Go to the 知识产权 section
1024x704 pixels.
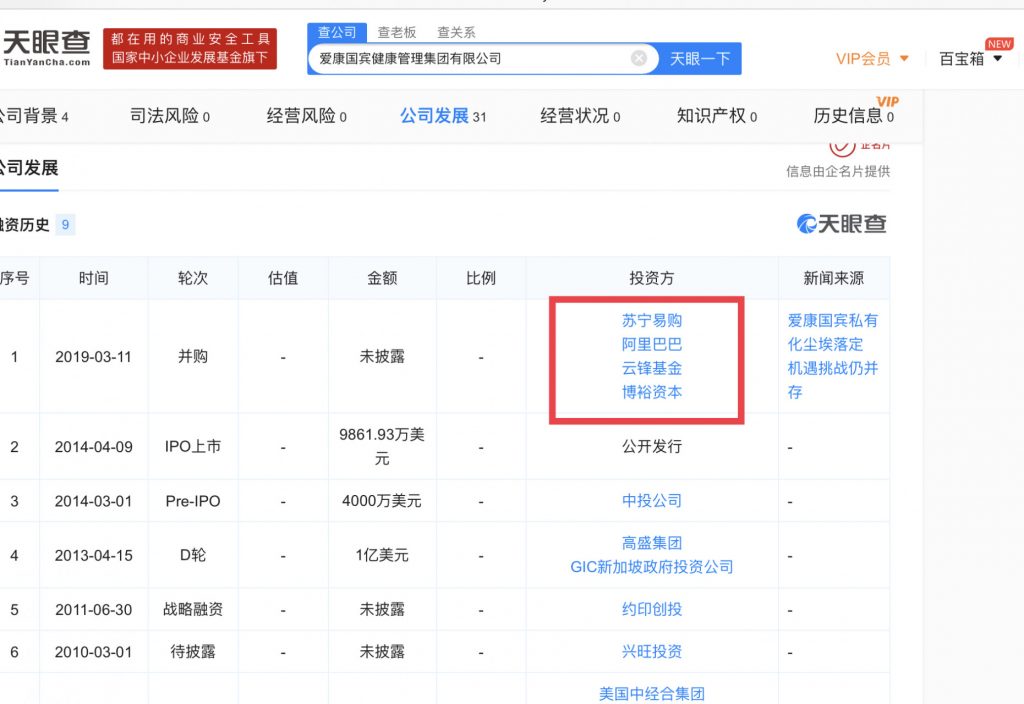(x=716, y=116)
